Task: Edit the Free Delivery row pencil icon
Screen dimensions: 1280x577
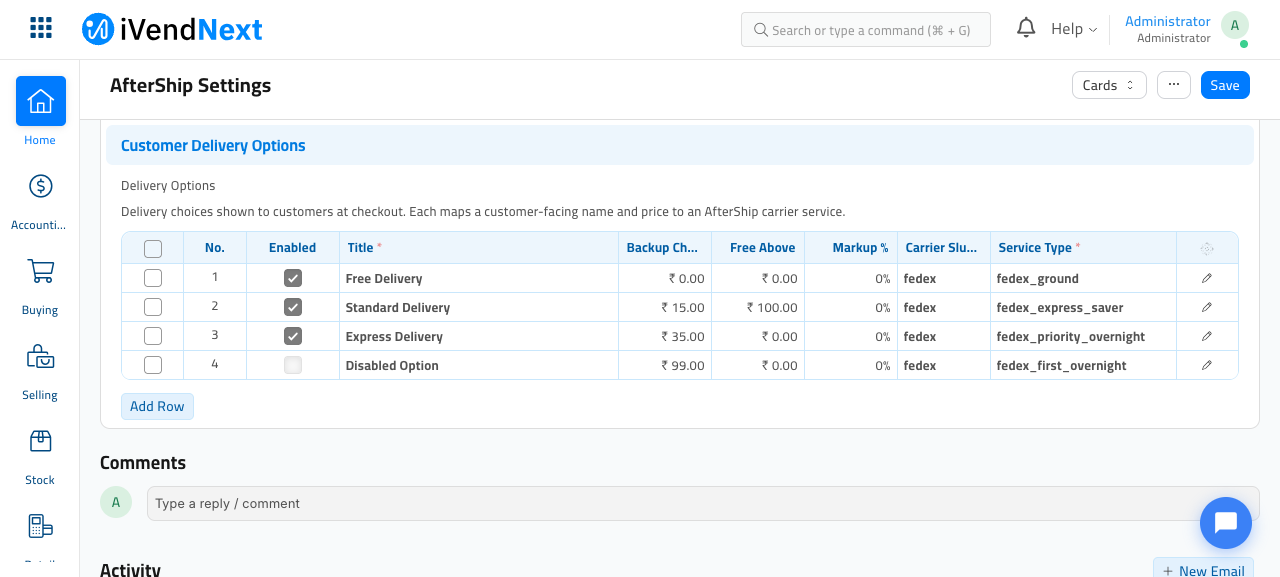Action: coord(1207,278)
